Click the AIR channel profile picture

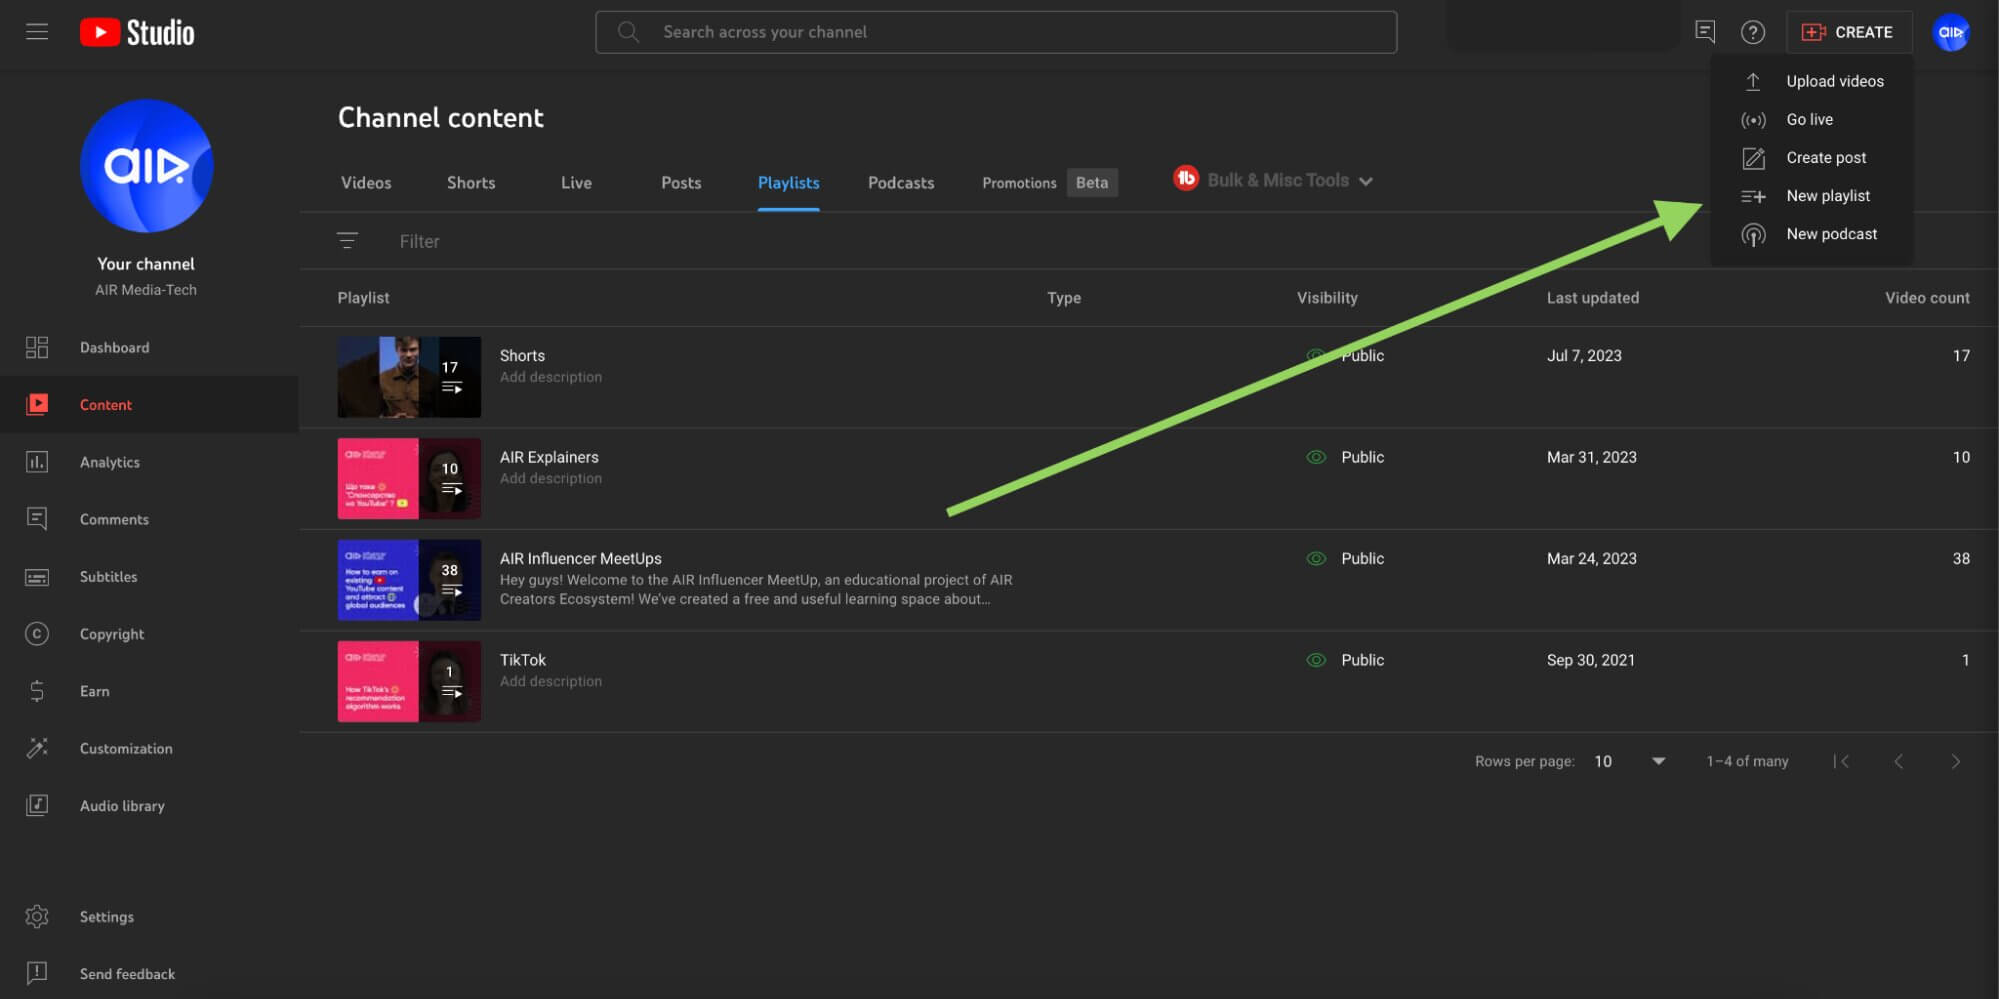[x=146, y=166]
